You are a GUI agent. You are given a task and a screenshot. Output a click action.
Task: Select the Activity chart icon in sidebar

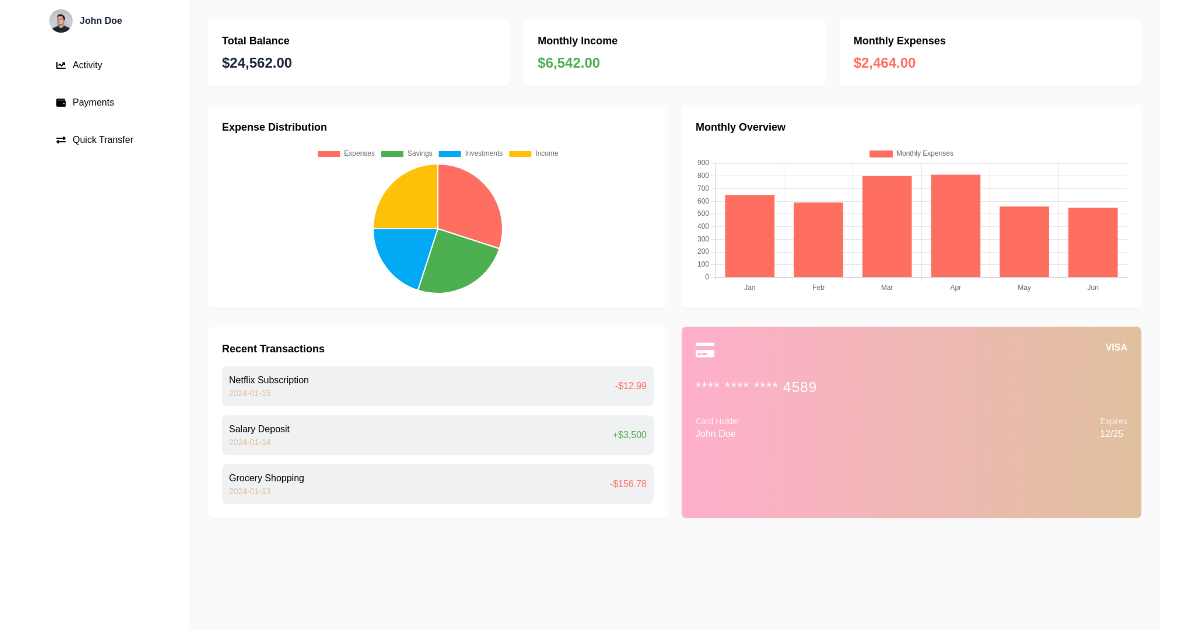(60, 65)
